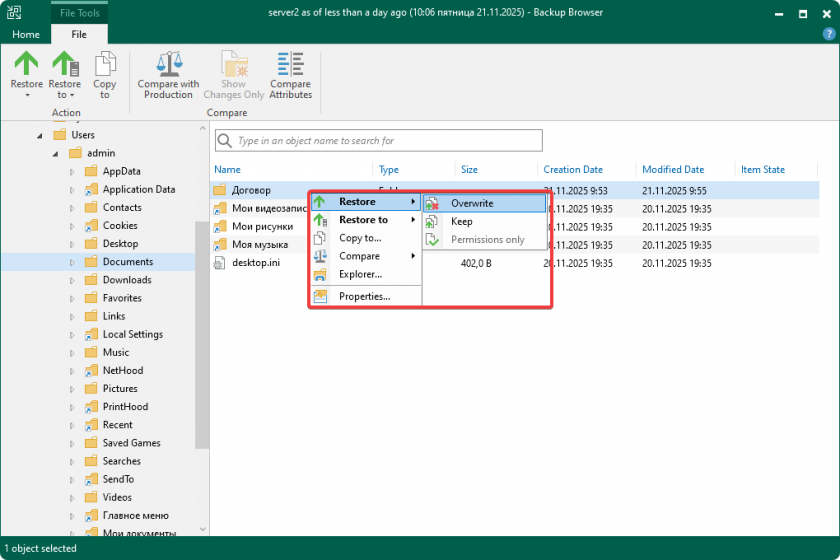Sort the list by Modified Date column
This screenshot has height=560, width=840.
[673, 170]
